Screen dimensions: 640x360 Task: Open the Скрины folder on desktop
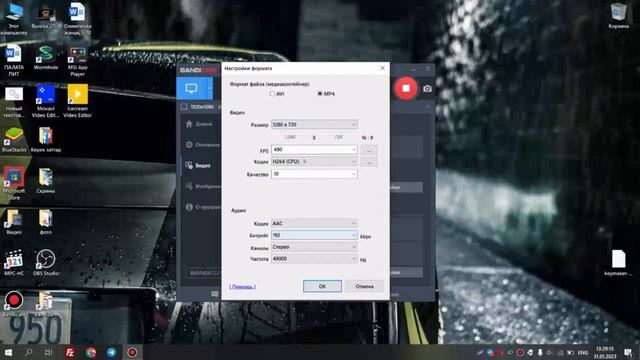(46, 181)
